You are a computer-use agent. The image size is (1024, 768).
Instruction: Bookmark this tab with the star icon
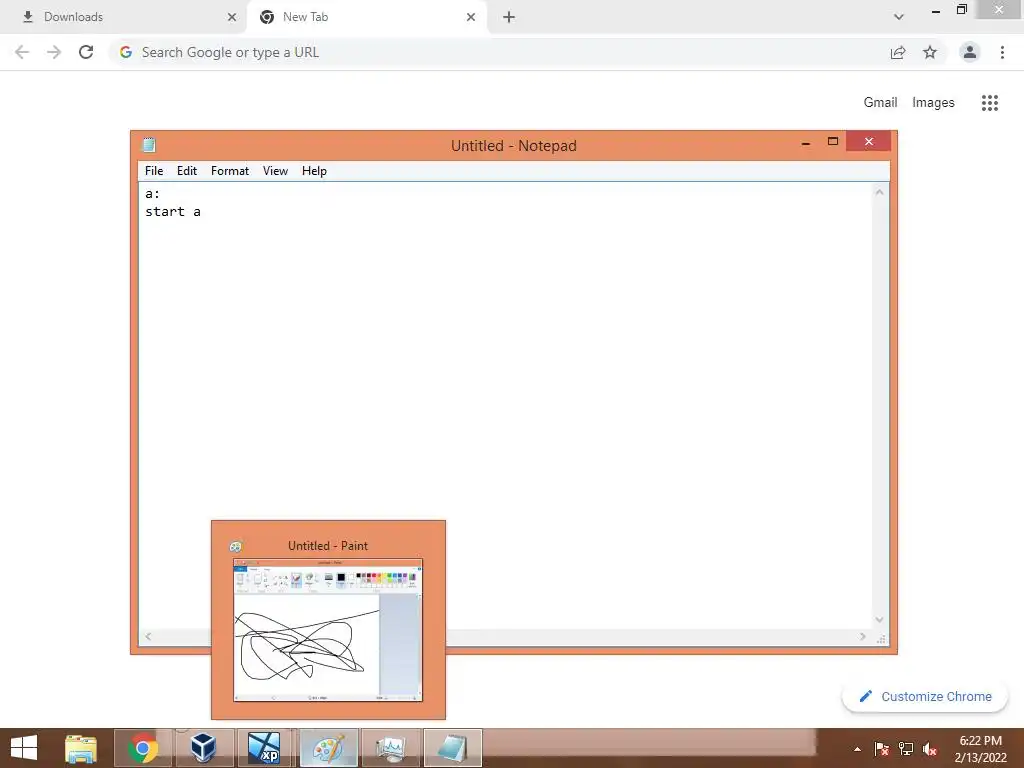click(930, 52)
